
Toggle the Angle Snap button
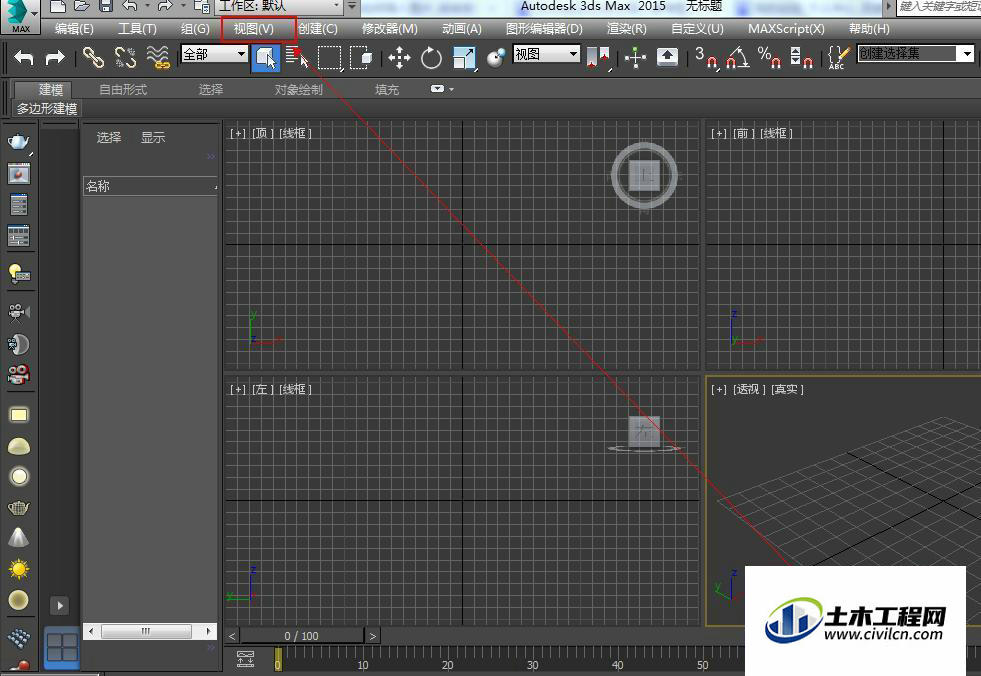point(738,58)
